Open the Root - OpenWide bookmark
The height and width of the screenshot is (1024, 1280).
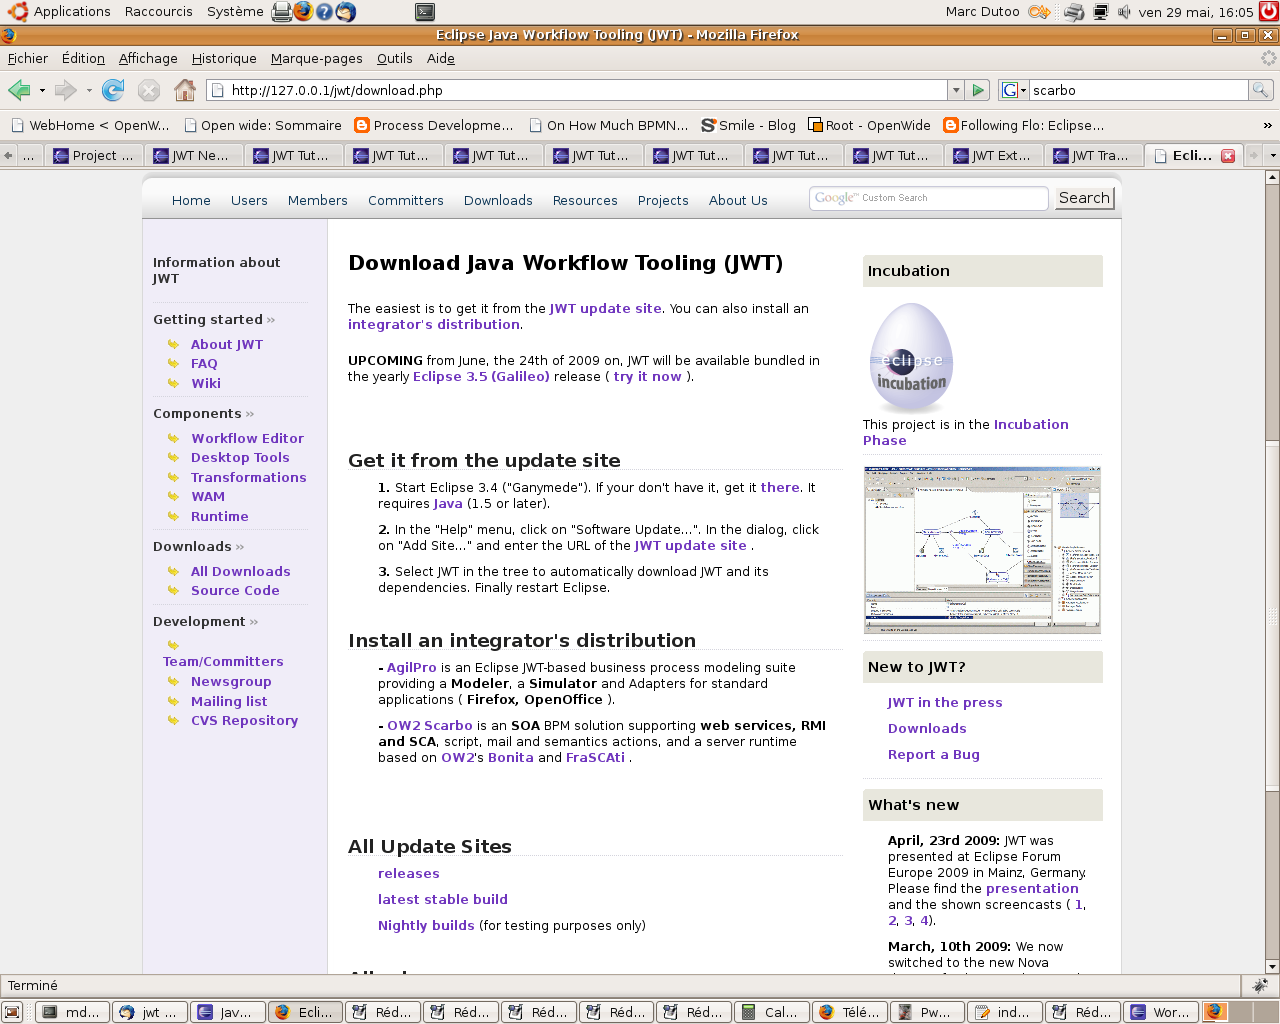(x=869, y=125)
